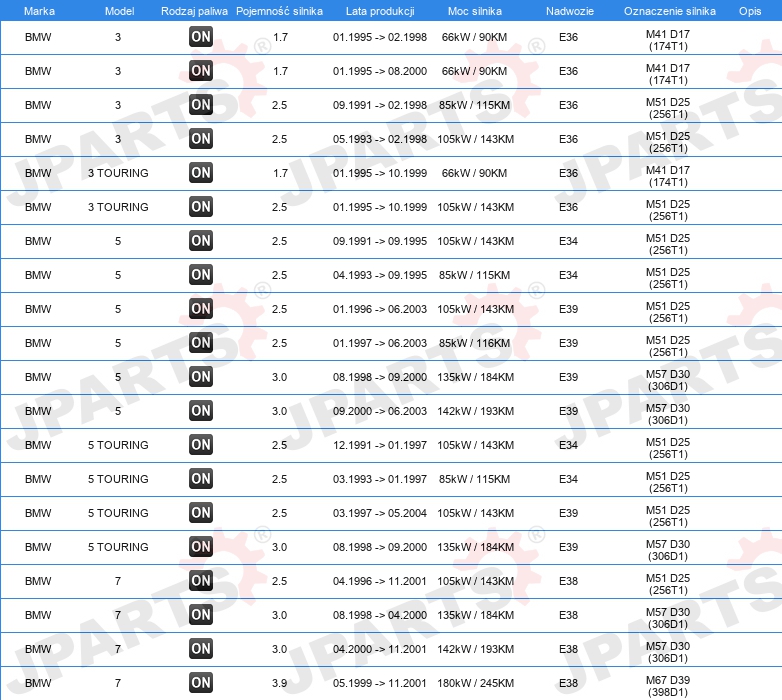
Task: Click ON fuel icon in 03.1997 -> 05.2004 row
Action: pos(201,513)
